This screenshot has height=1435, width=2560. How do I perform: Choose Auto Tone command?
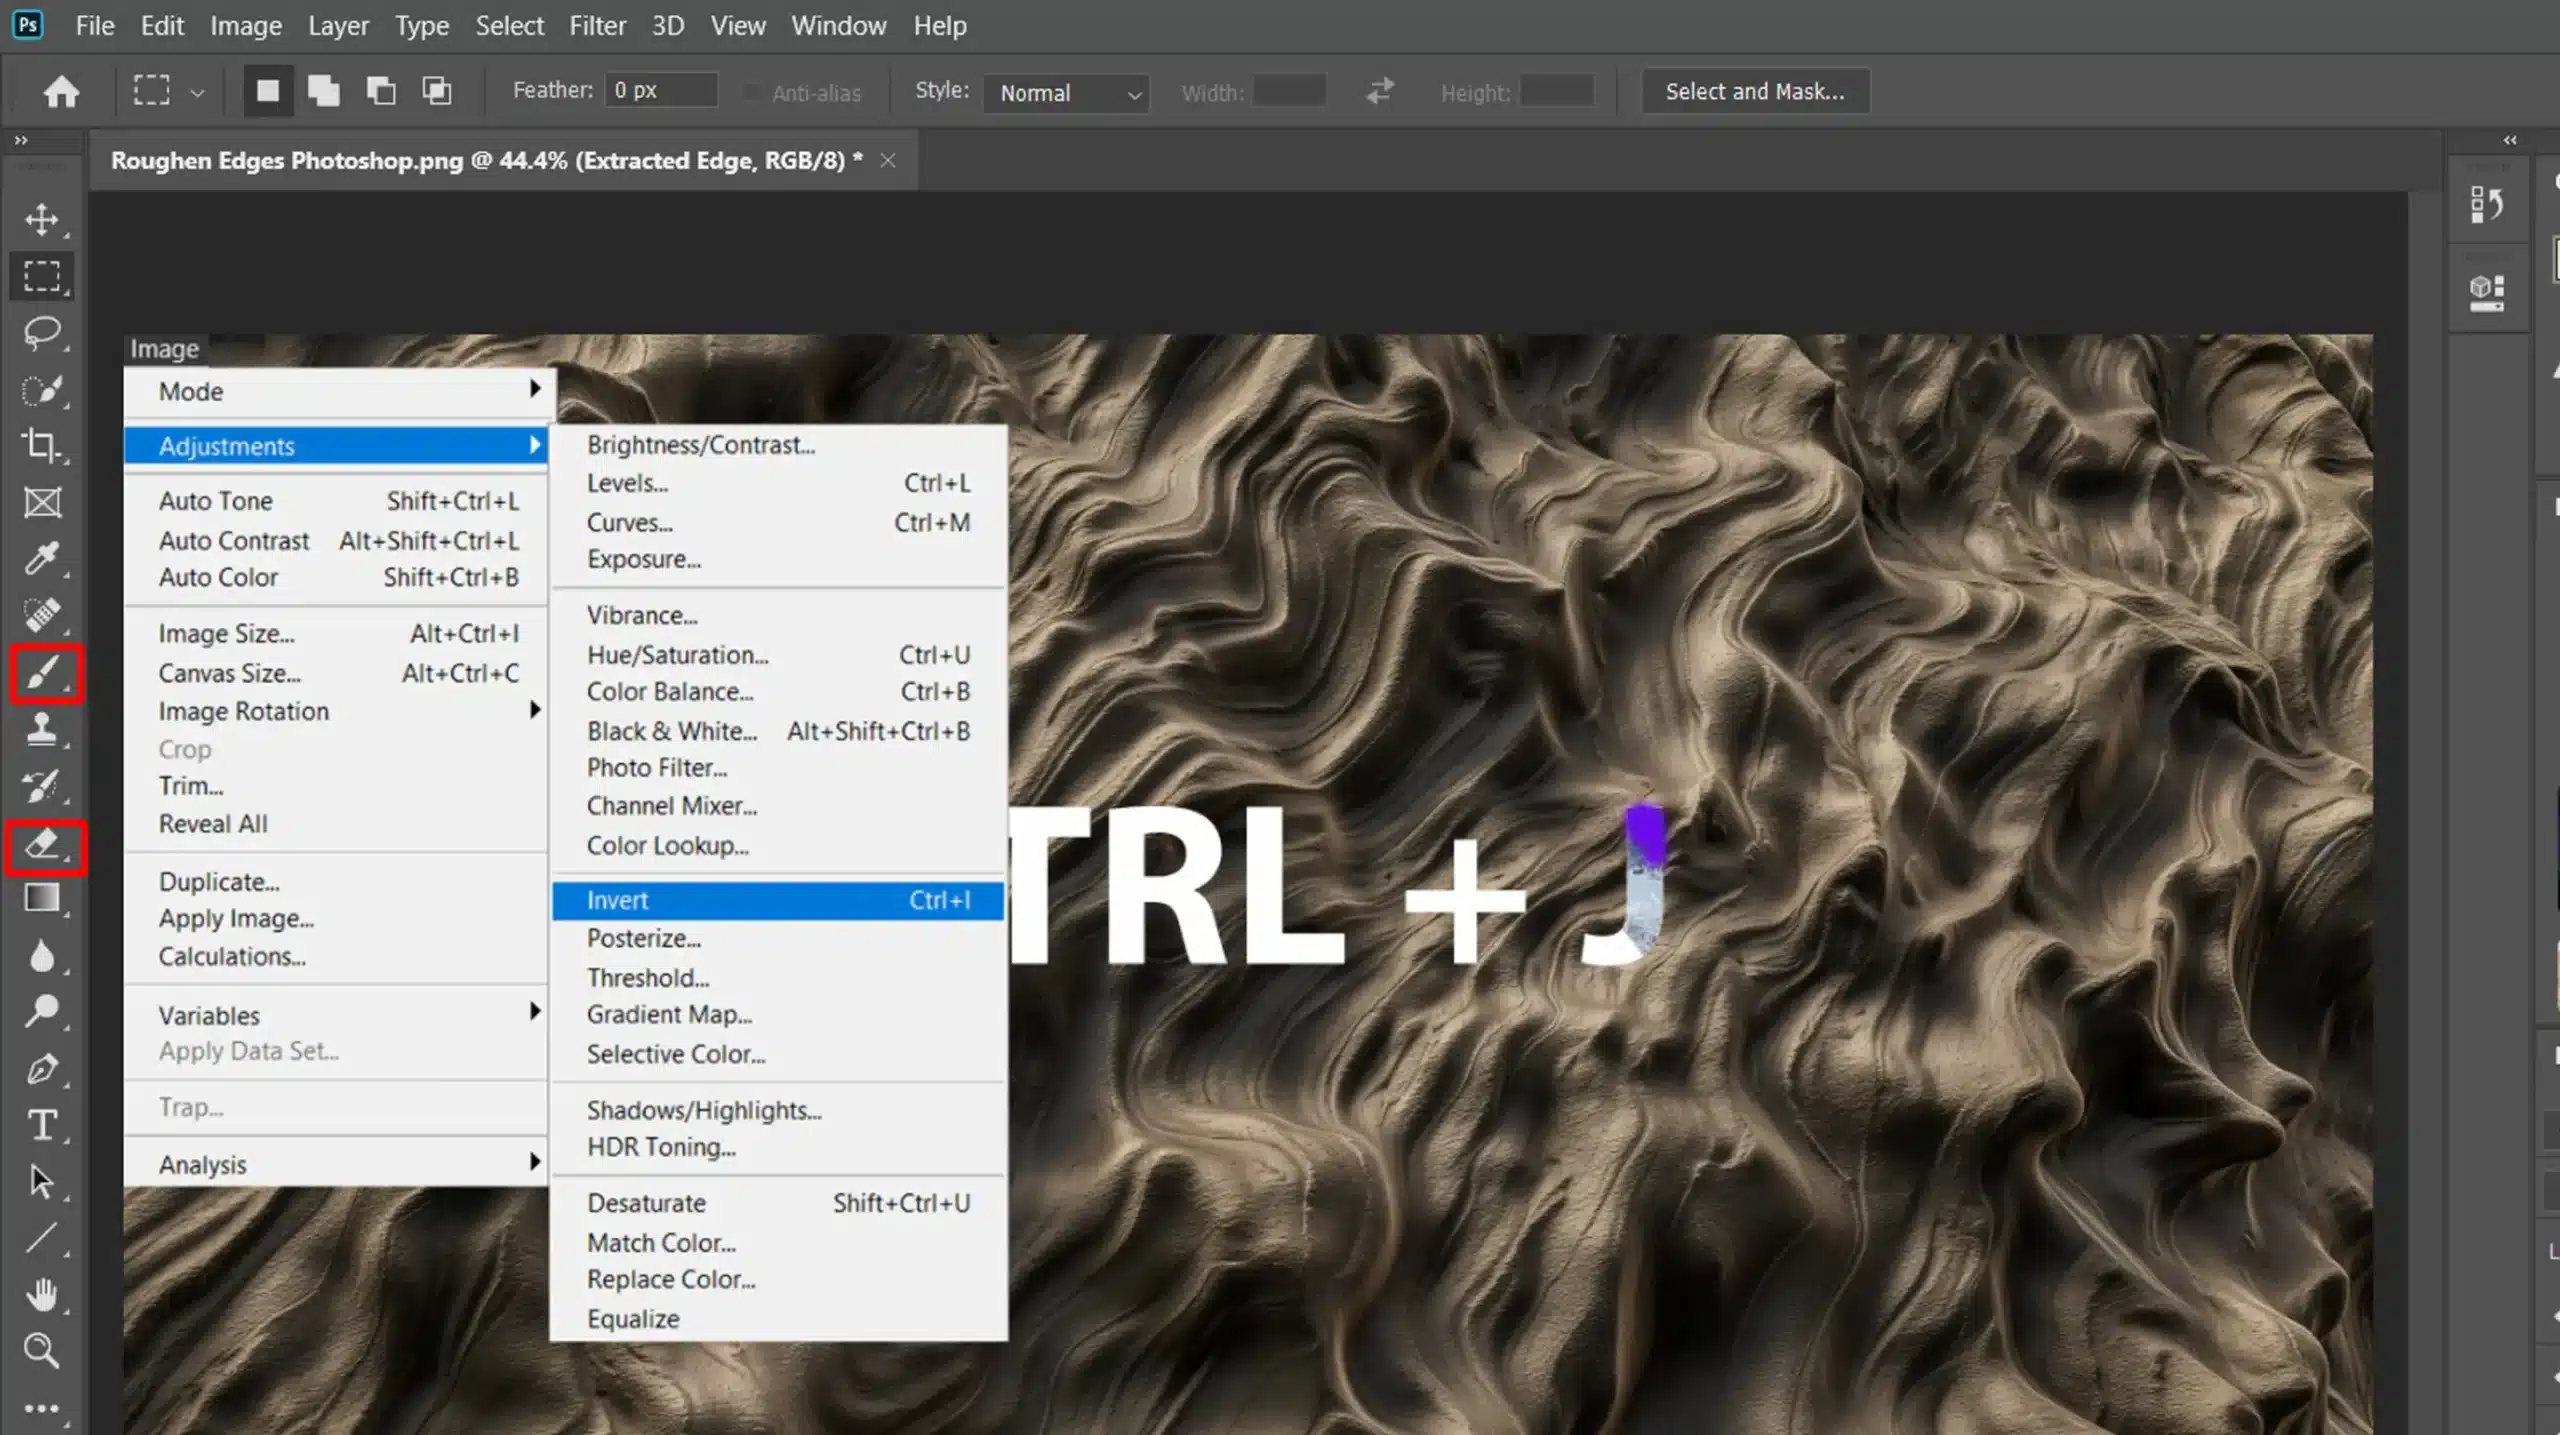(338, 500)
